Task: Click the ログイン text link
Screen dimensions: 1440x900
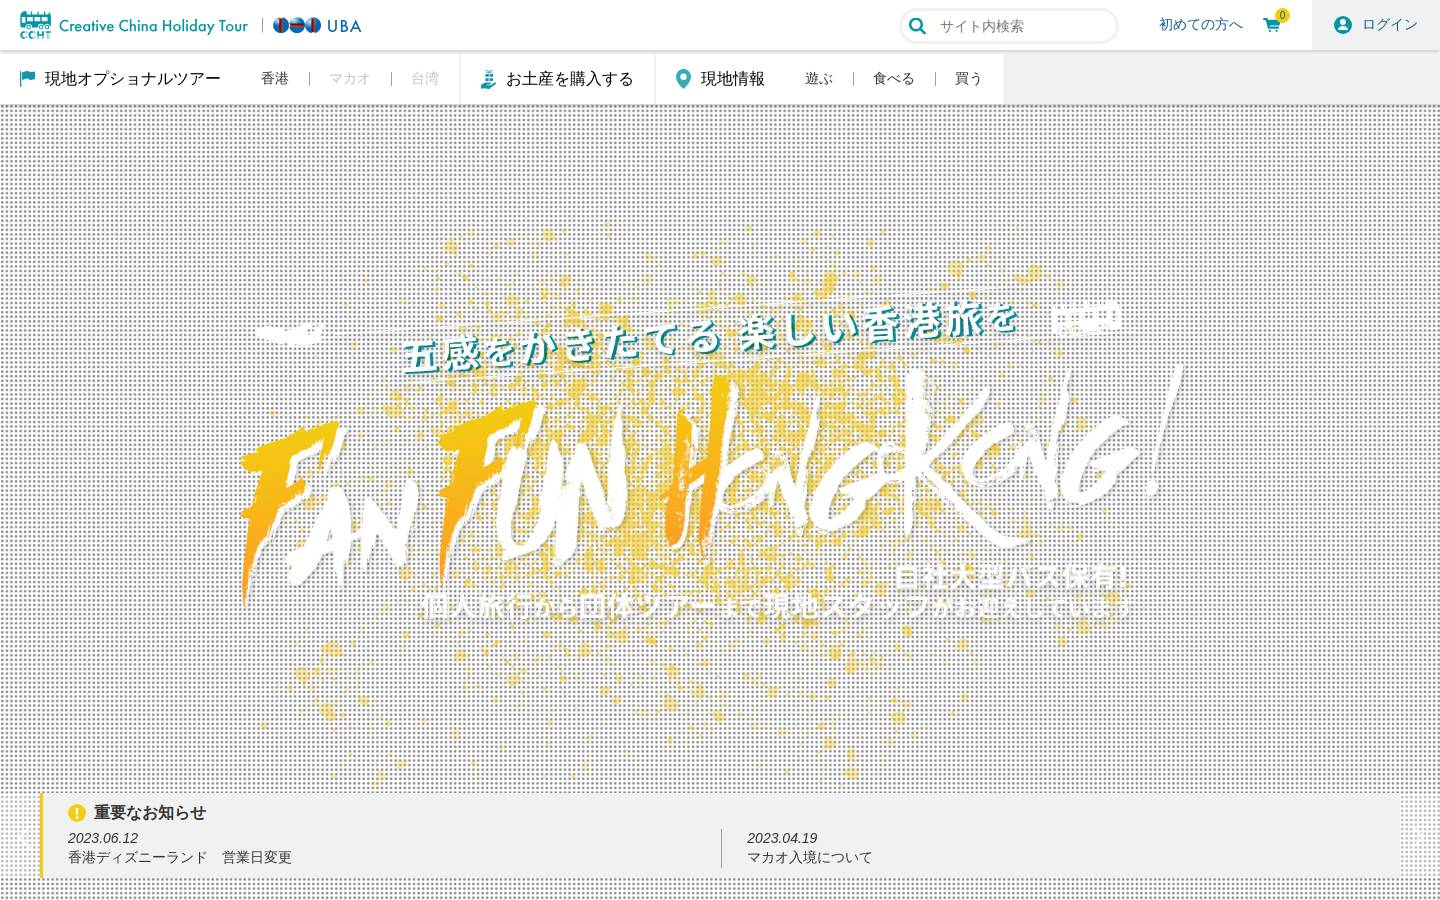Action: point(1389,25)
